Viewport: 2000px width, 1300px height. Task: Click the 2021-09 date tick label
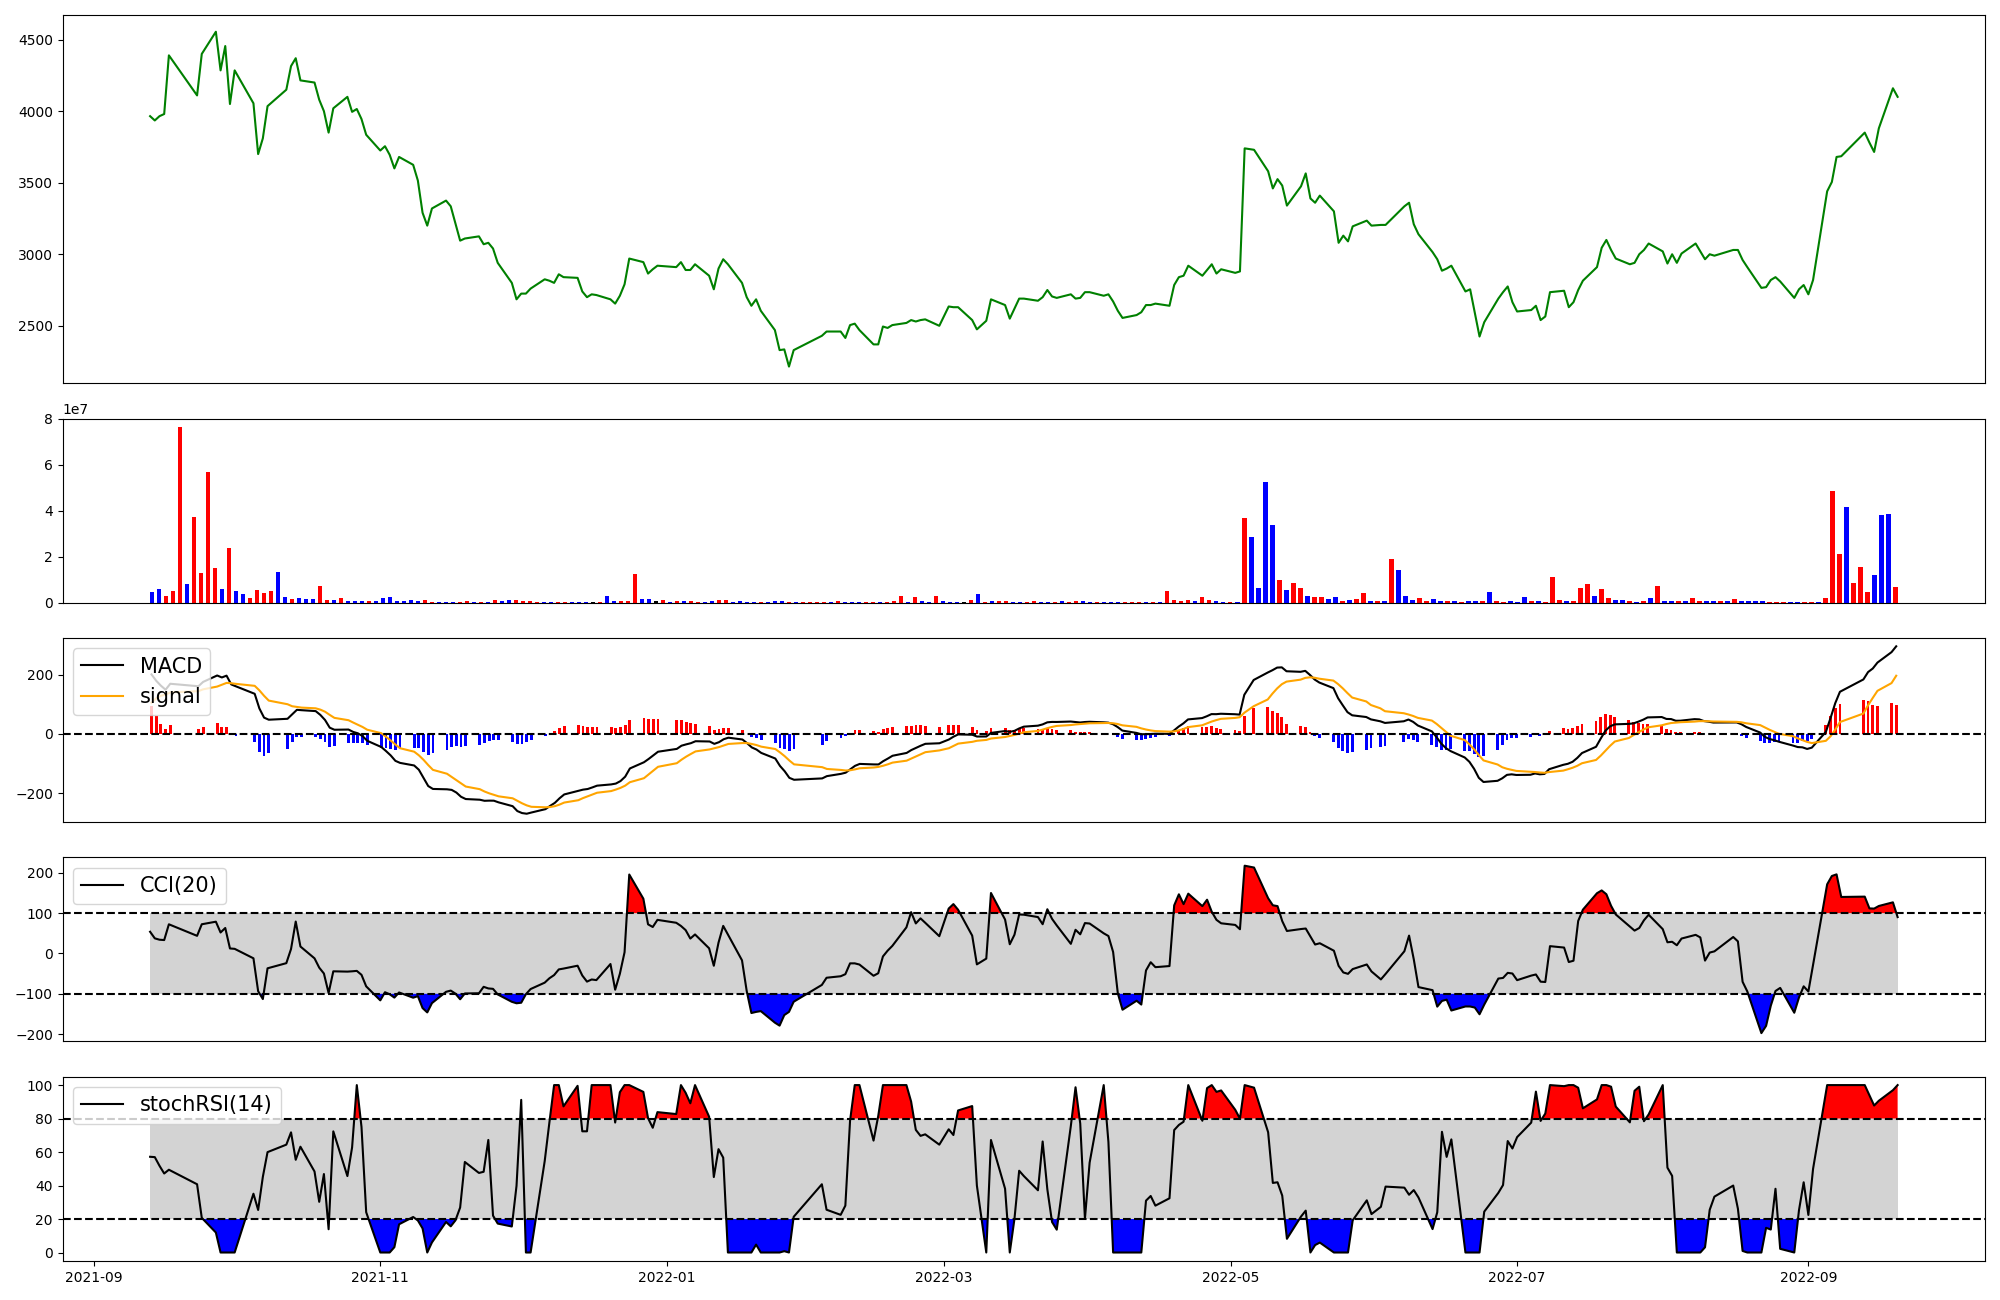(94, 1277)
